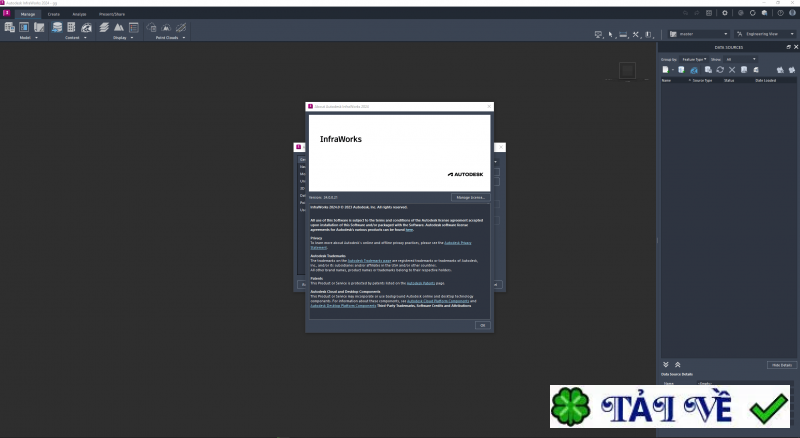Click the first Point Clouds cloud icon
800x438 pixels.
152,28
